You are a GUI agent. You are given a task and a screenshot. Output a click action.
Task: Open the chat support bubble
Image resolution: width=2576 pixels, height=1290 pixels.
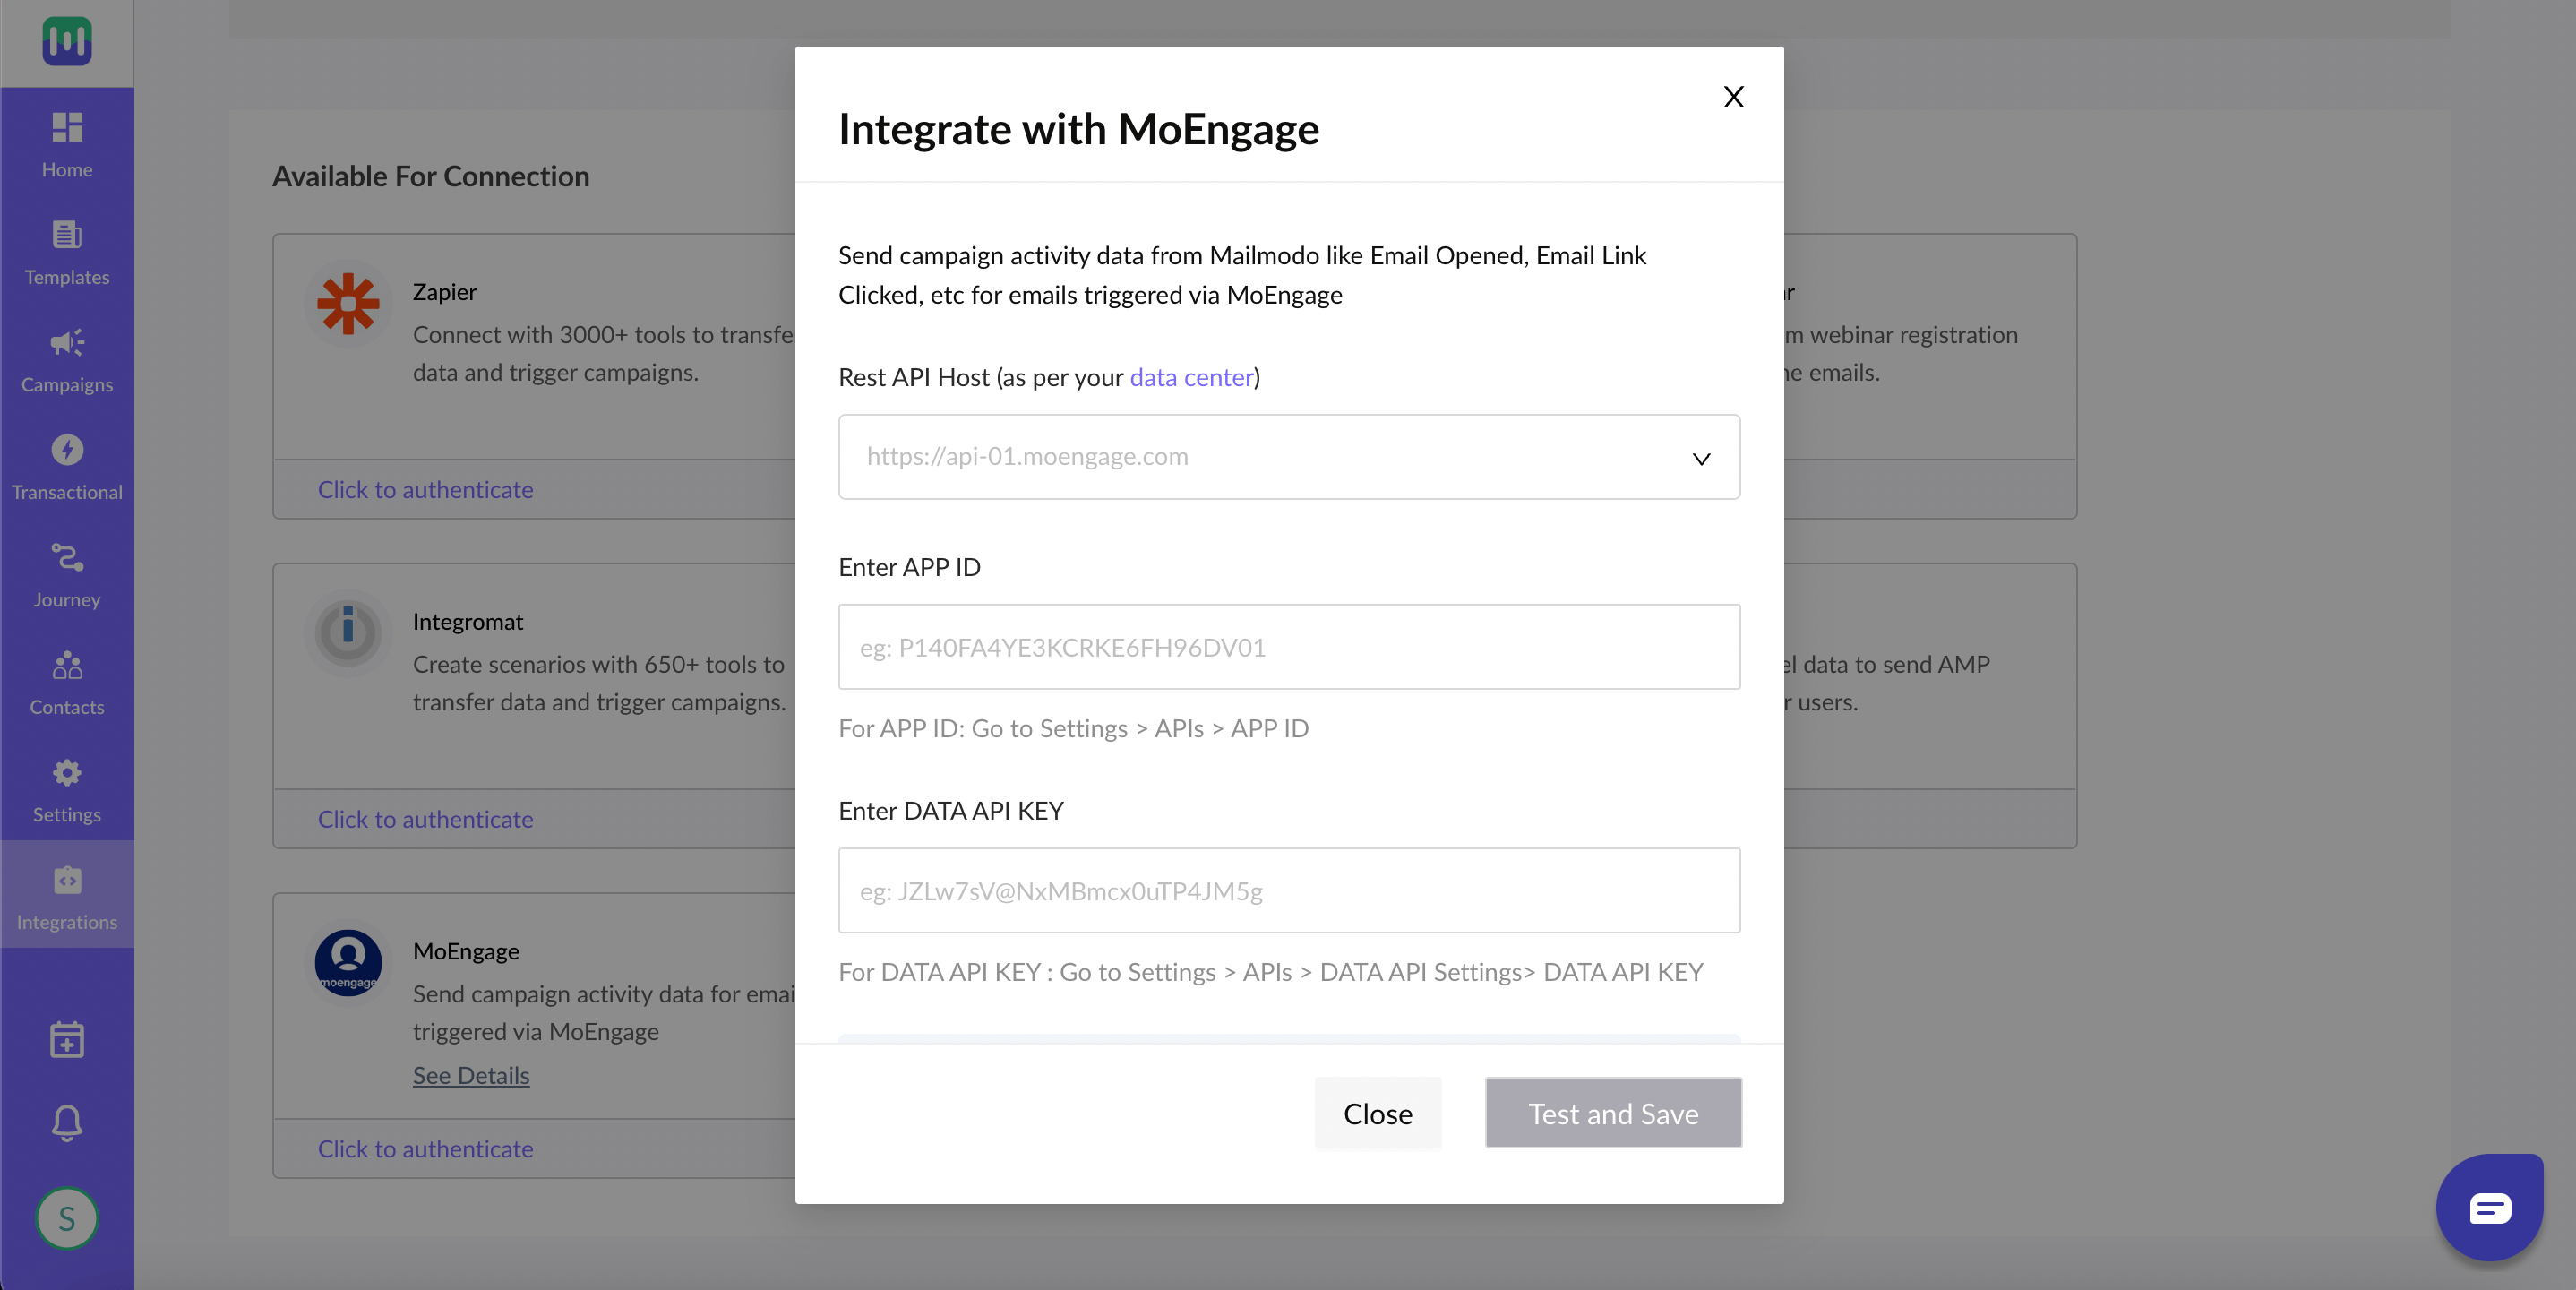click(2489, 1207)
